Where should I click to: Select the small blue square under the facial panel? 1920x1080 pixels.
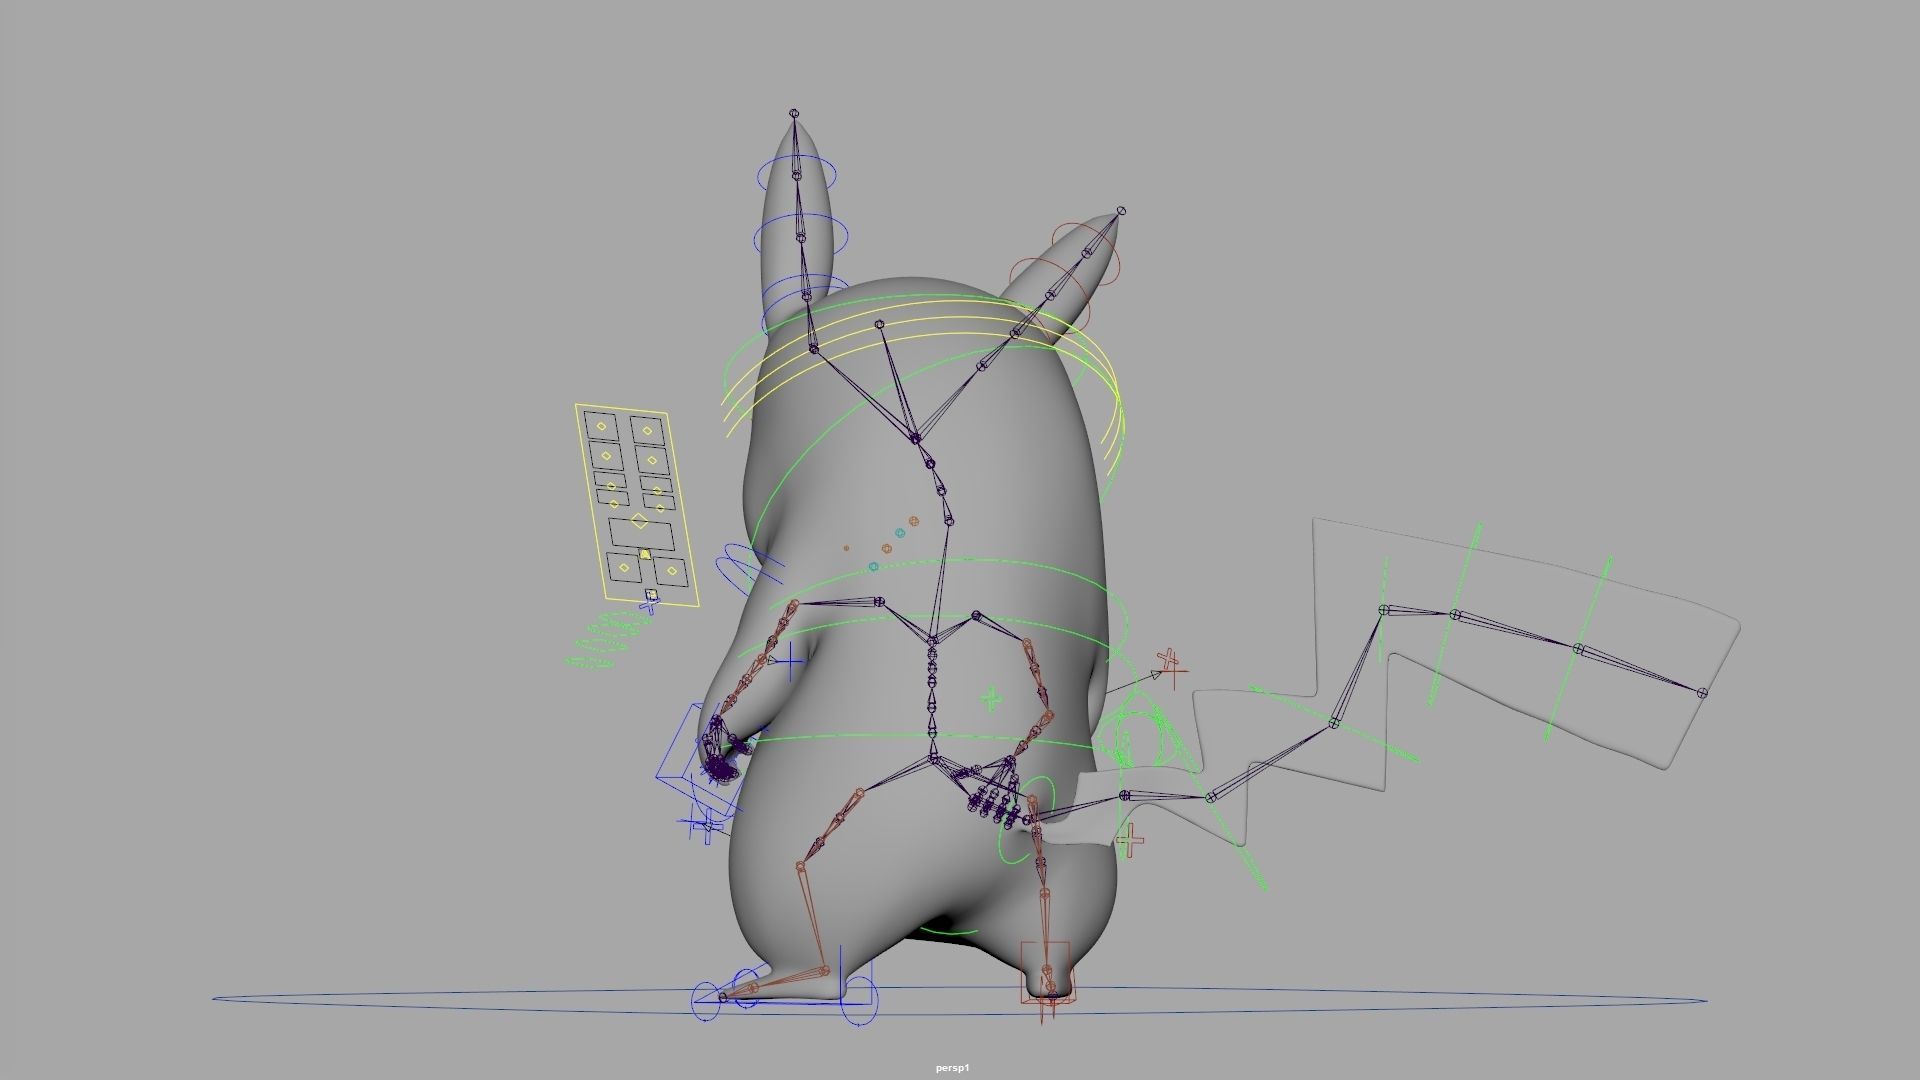(x=652, y=596)
